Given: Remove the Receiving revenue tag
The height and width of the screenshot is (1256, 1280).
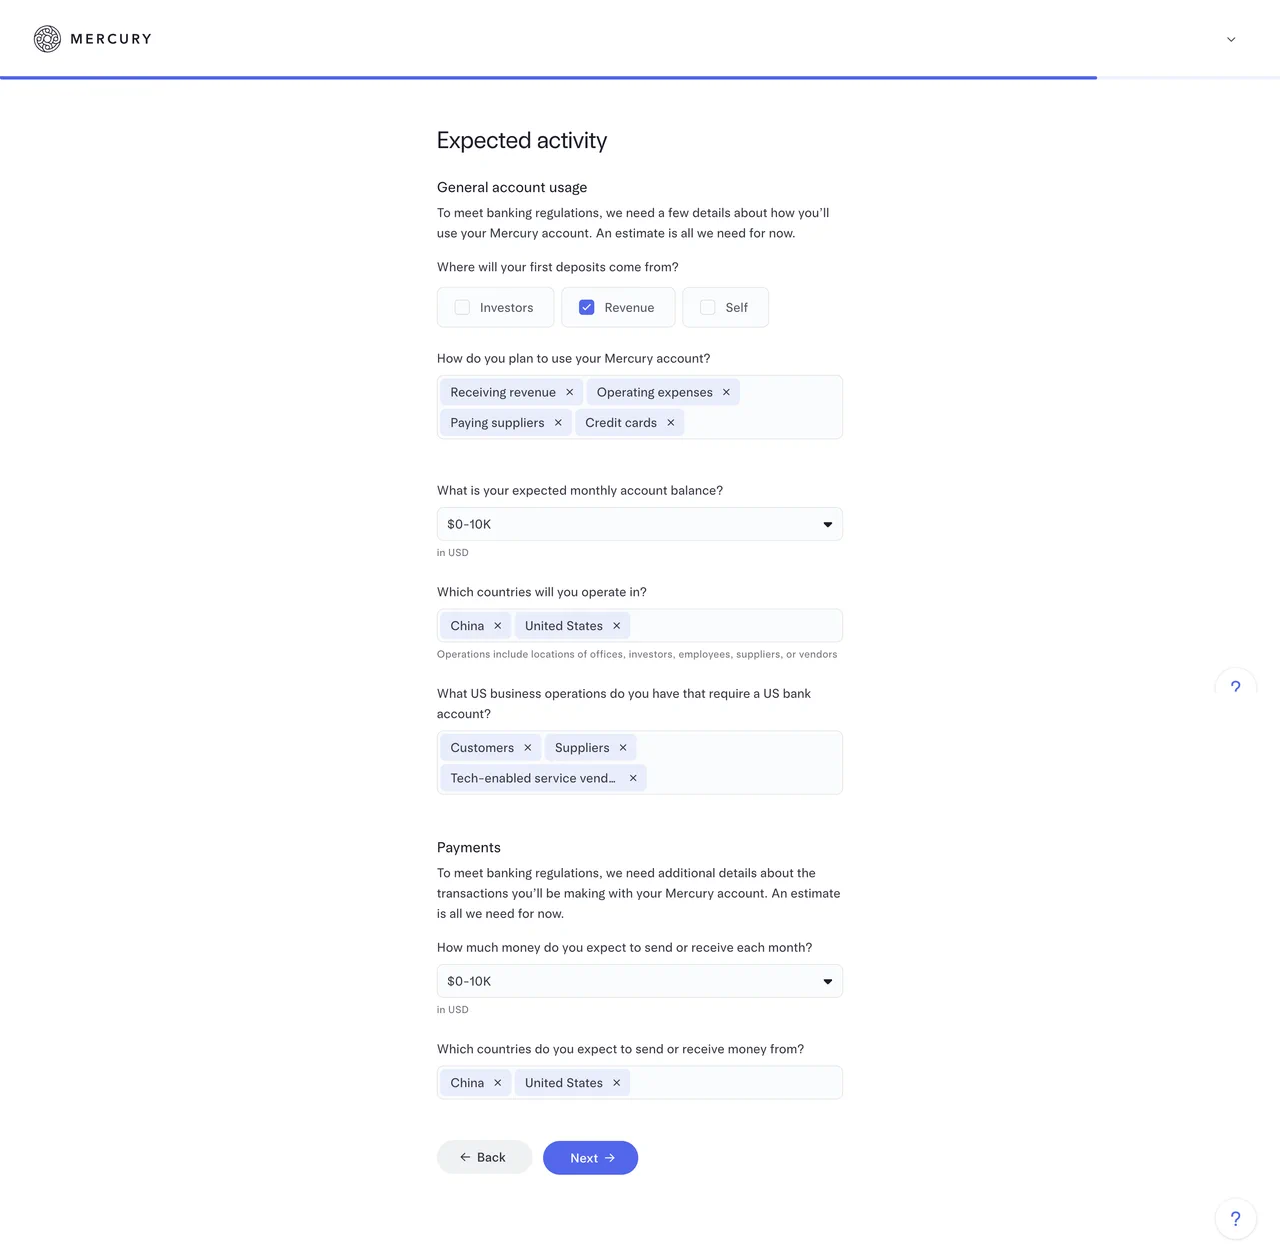Looking at the screenshot, I should coord(570,393).
